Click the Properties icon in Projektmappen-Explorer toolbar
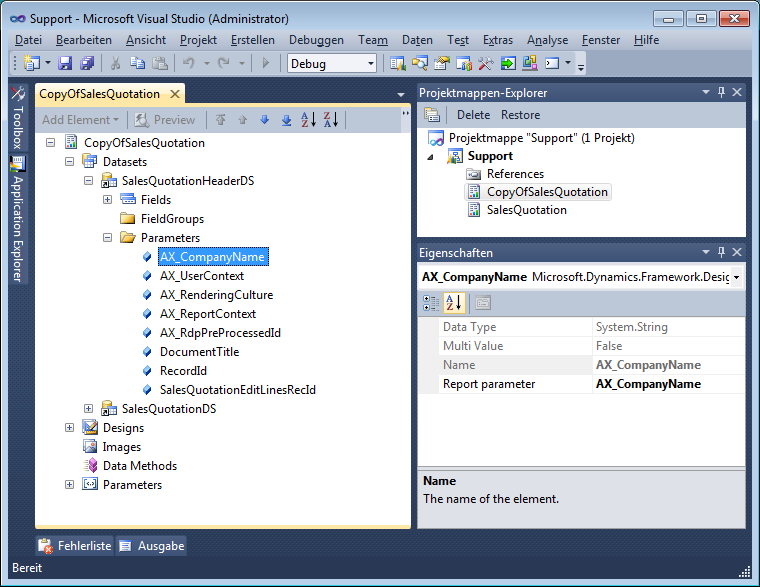 click(x=434, y=115)
